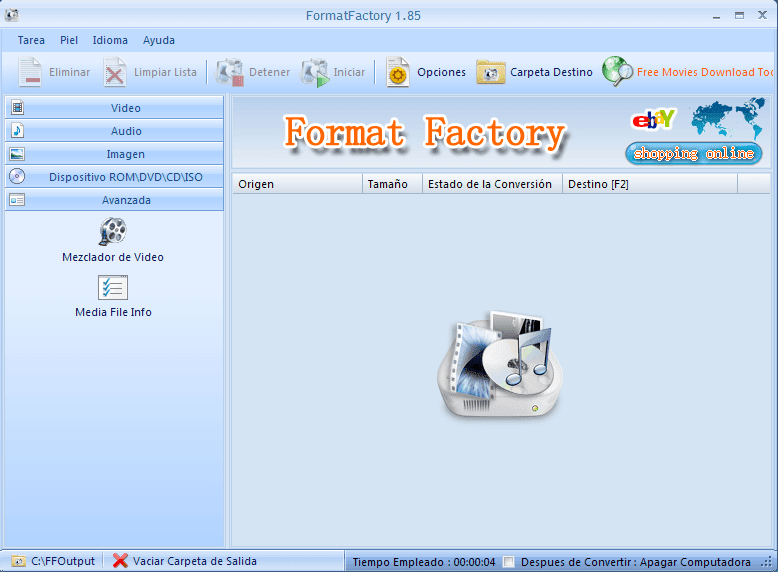Click the Carpeta Destino label
778x572 pixels.
point(551,72)
